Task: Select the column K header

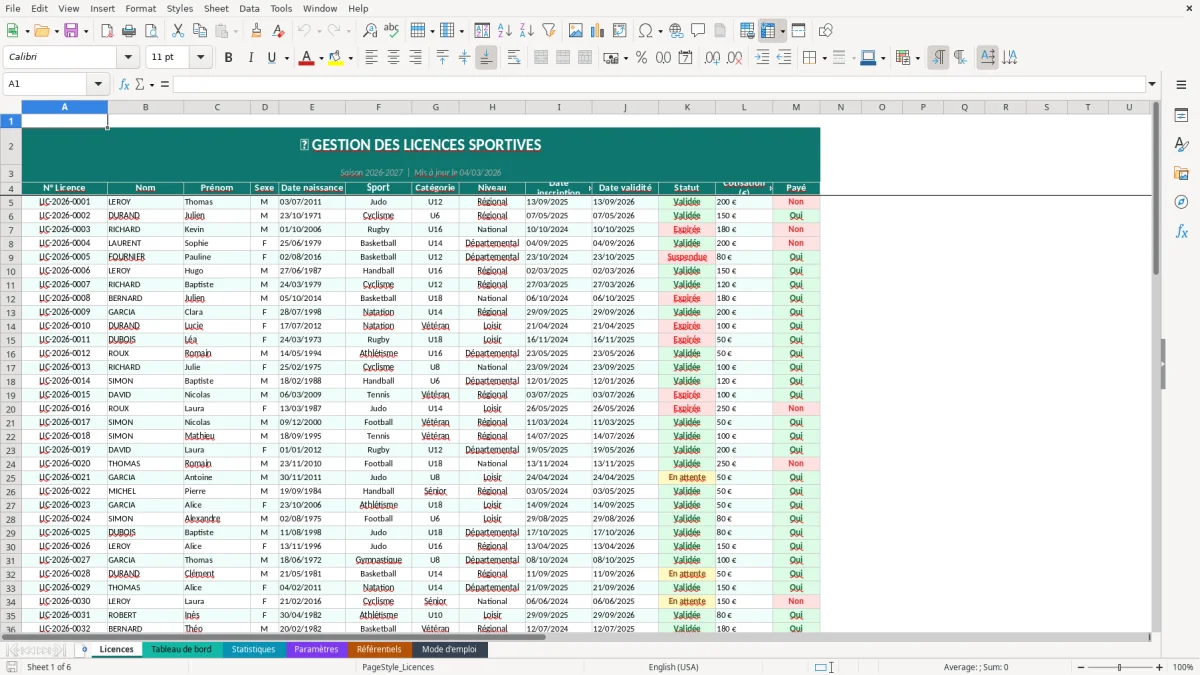Action: point(687,107)
